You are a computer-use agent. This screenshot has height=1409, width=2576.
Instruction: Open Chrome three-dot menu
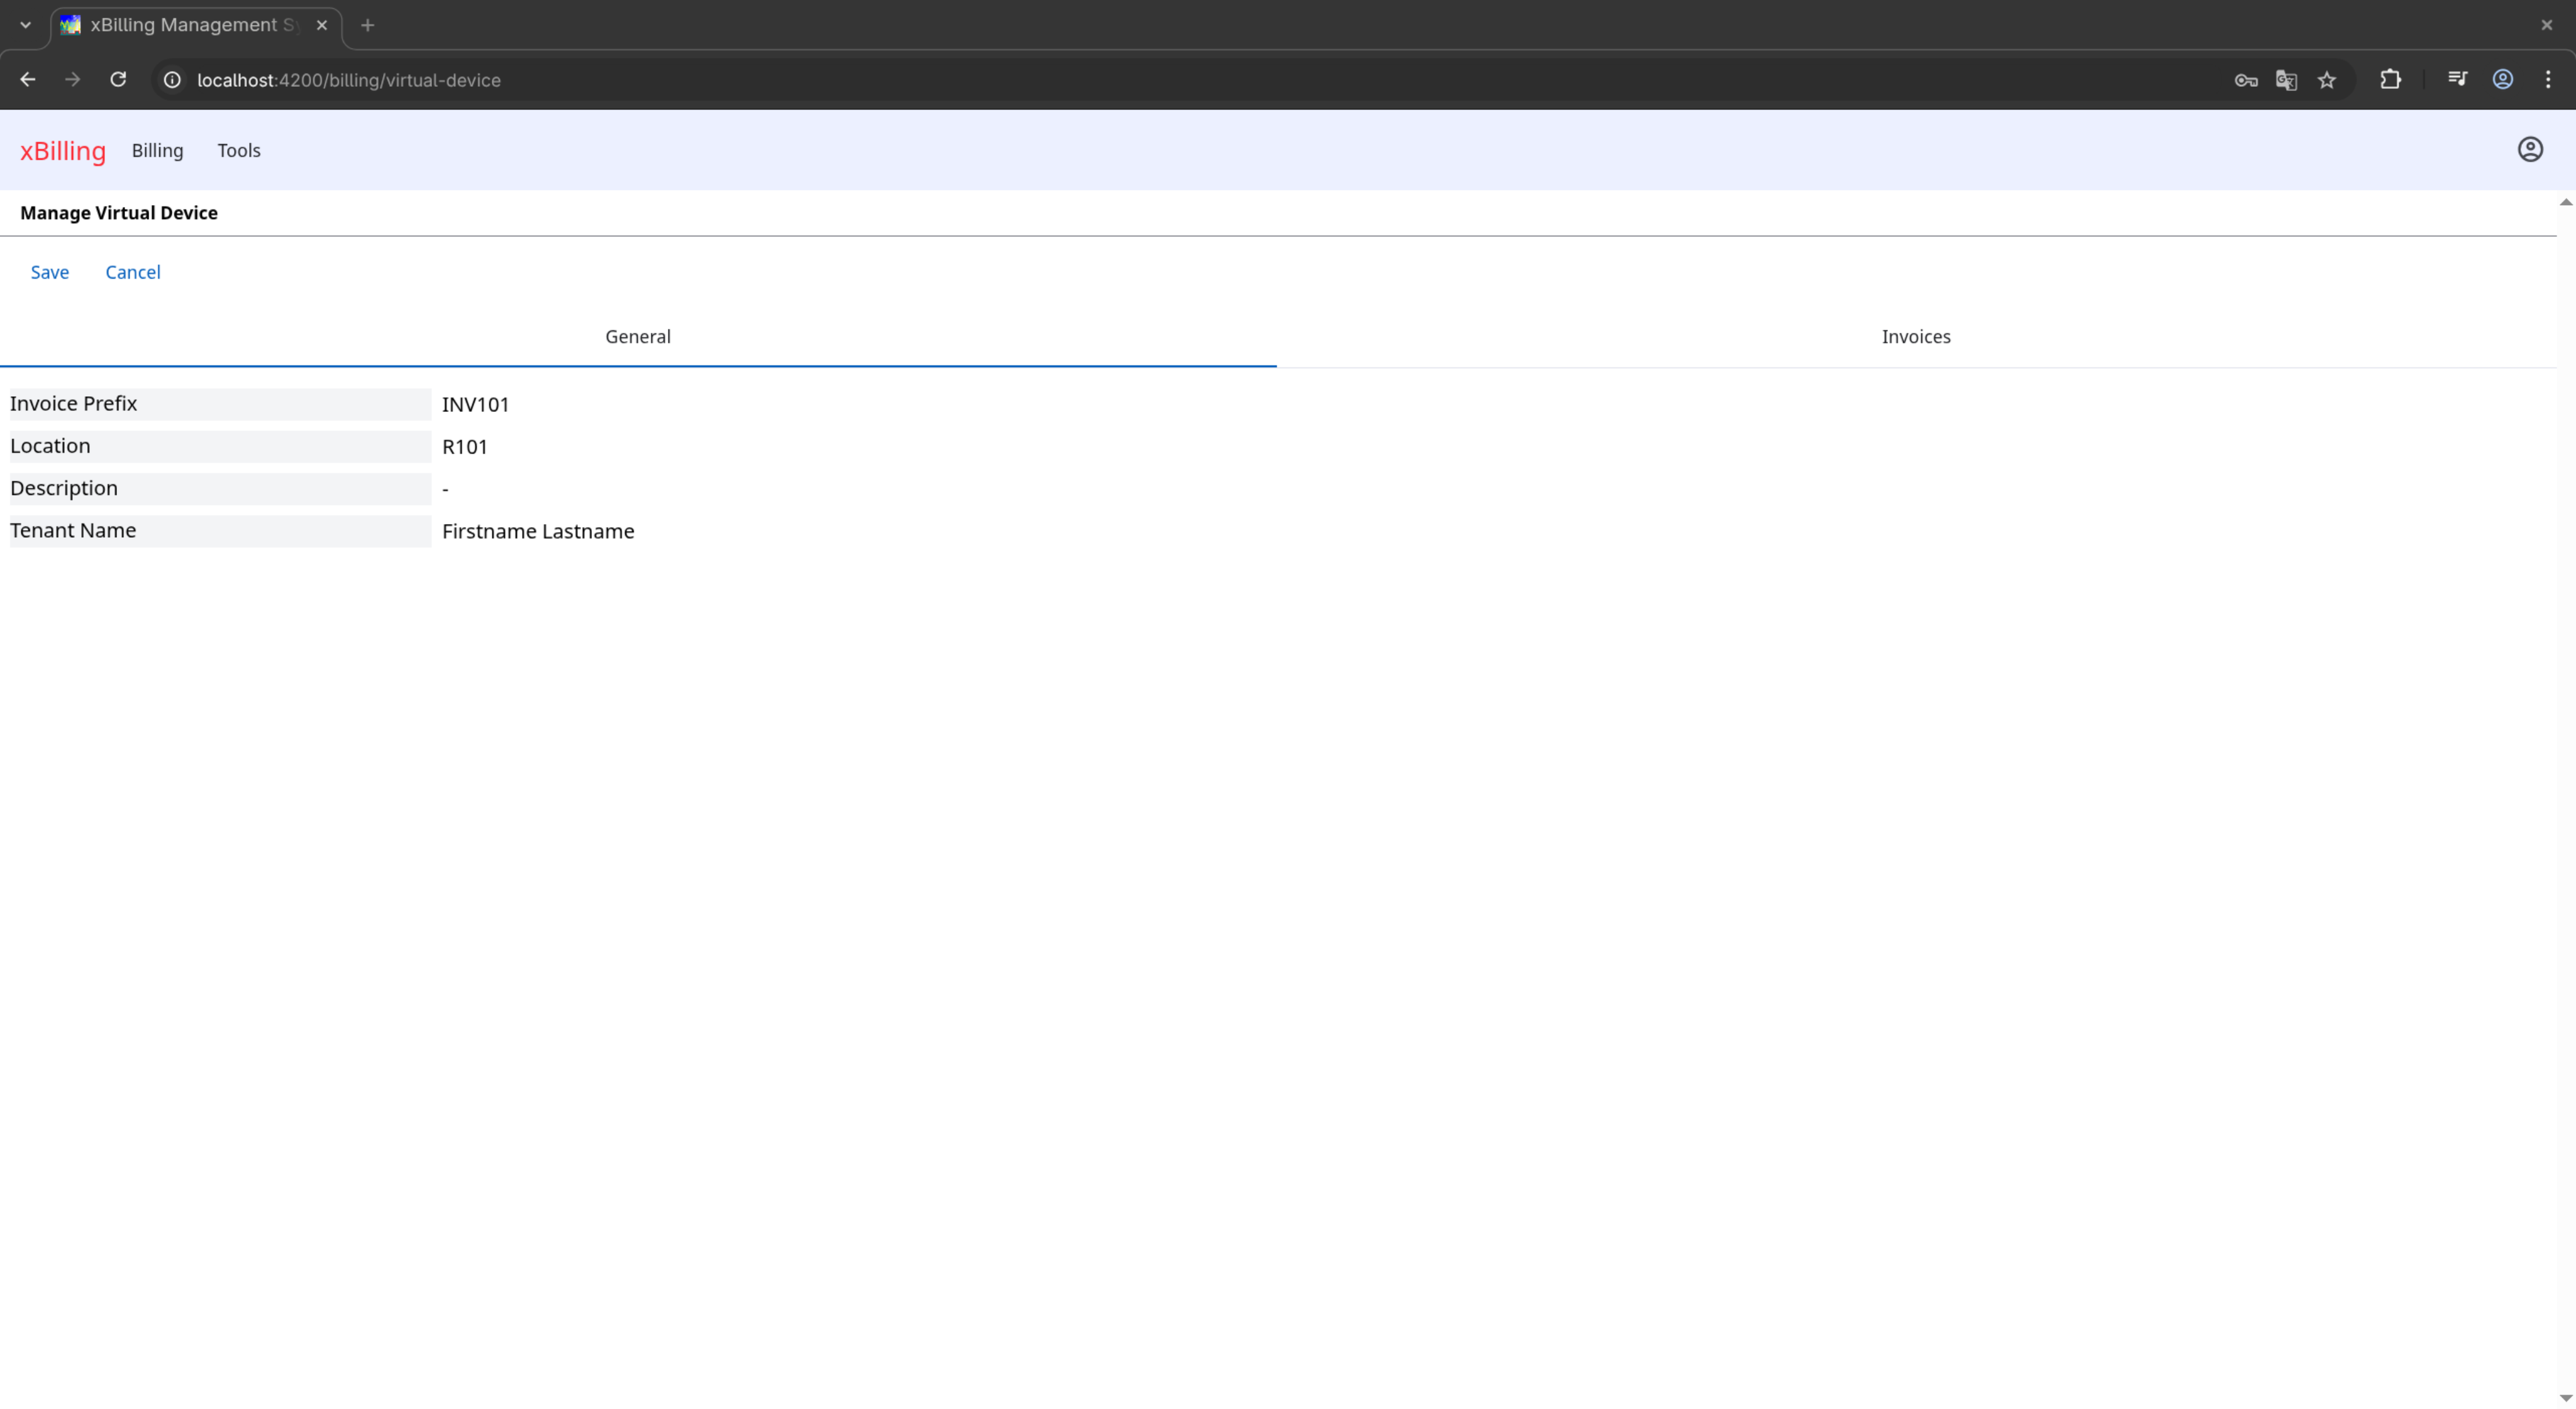(x=2547, y=80)
